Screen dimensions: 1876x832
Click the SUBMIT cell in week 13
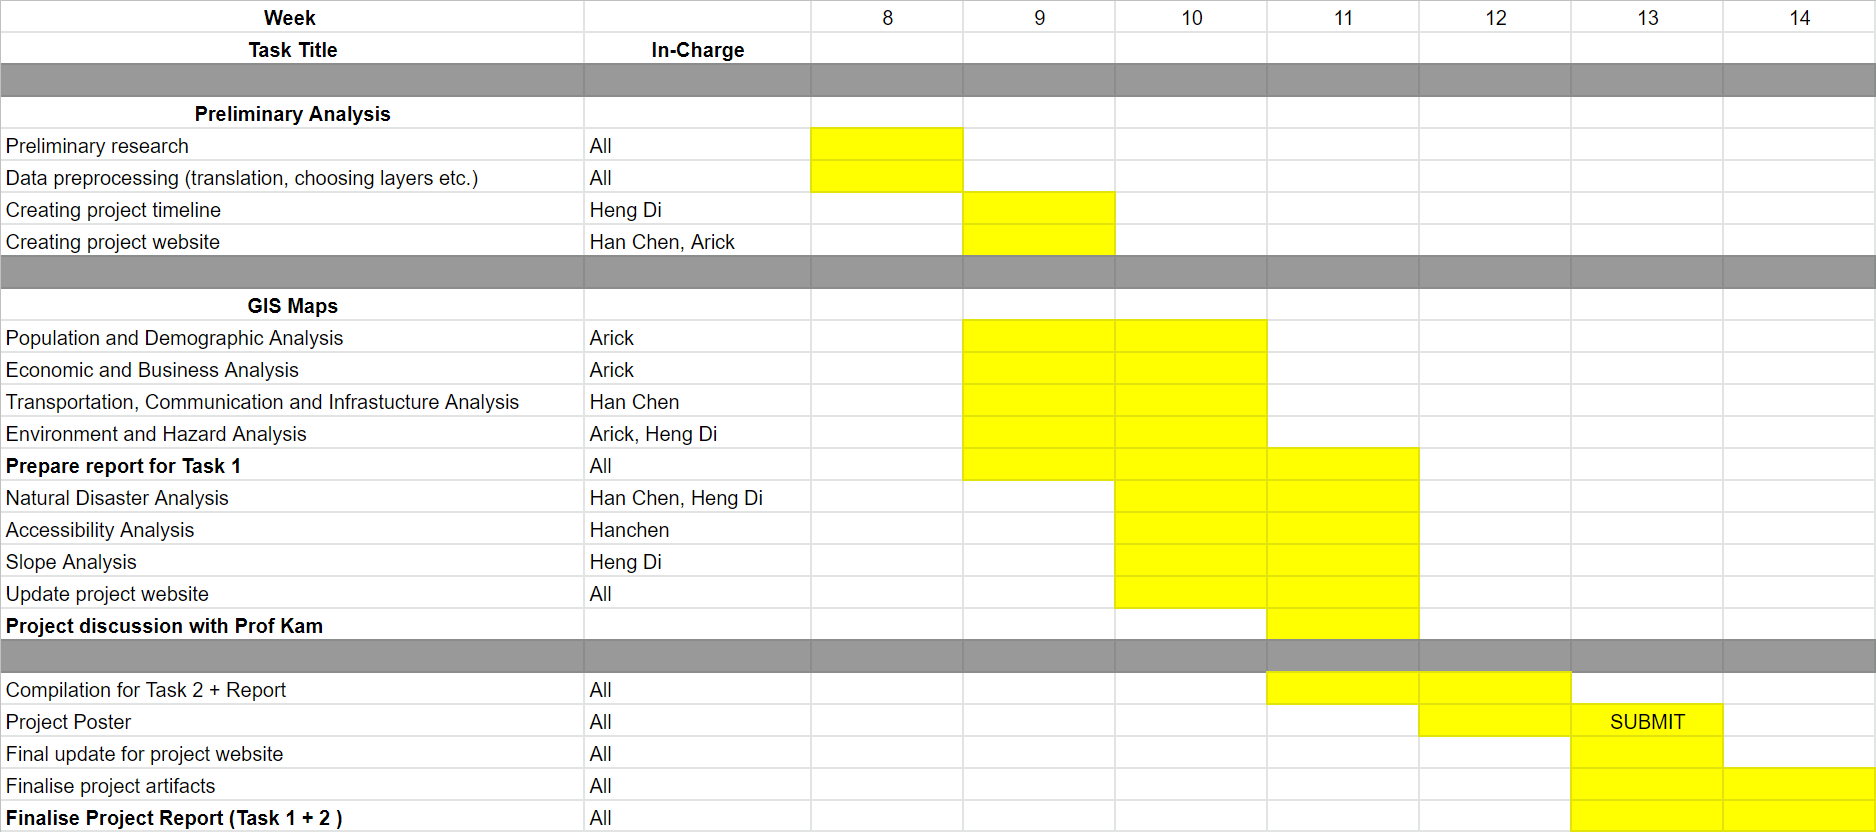click(x=1646, y=722)
